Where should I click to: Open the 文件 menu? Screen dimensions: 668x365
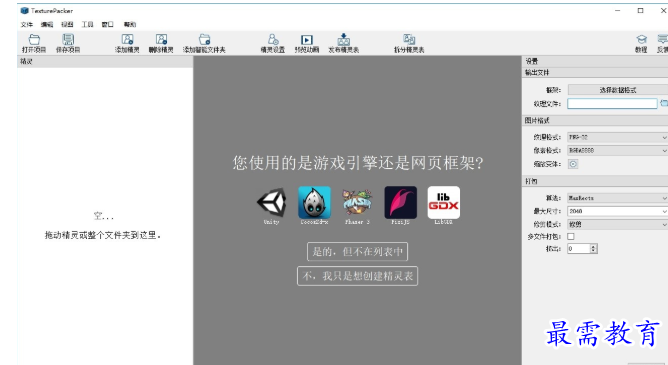(27, 25)
